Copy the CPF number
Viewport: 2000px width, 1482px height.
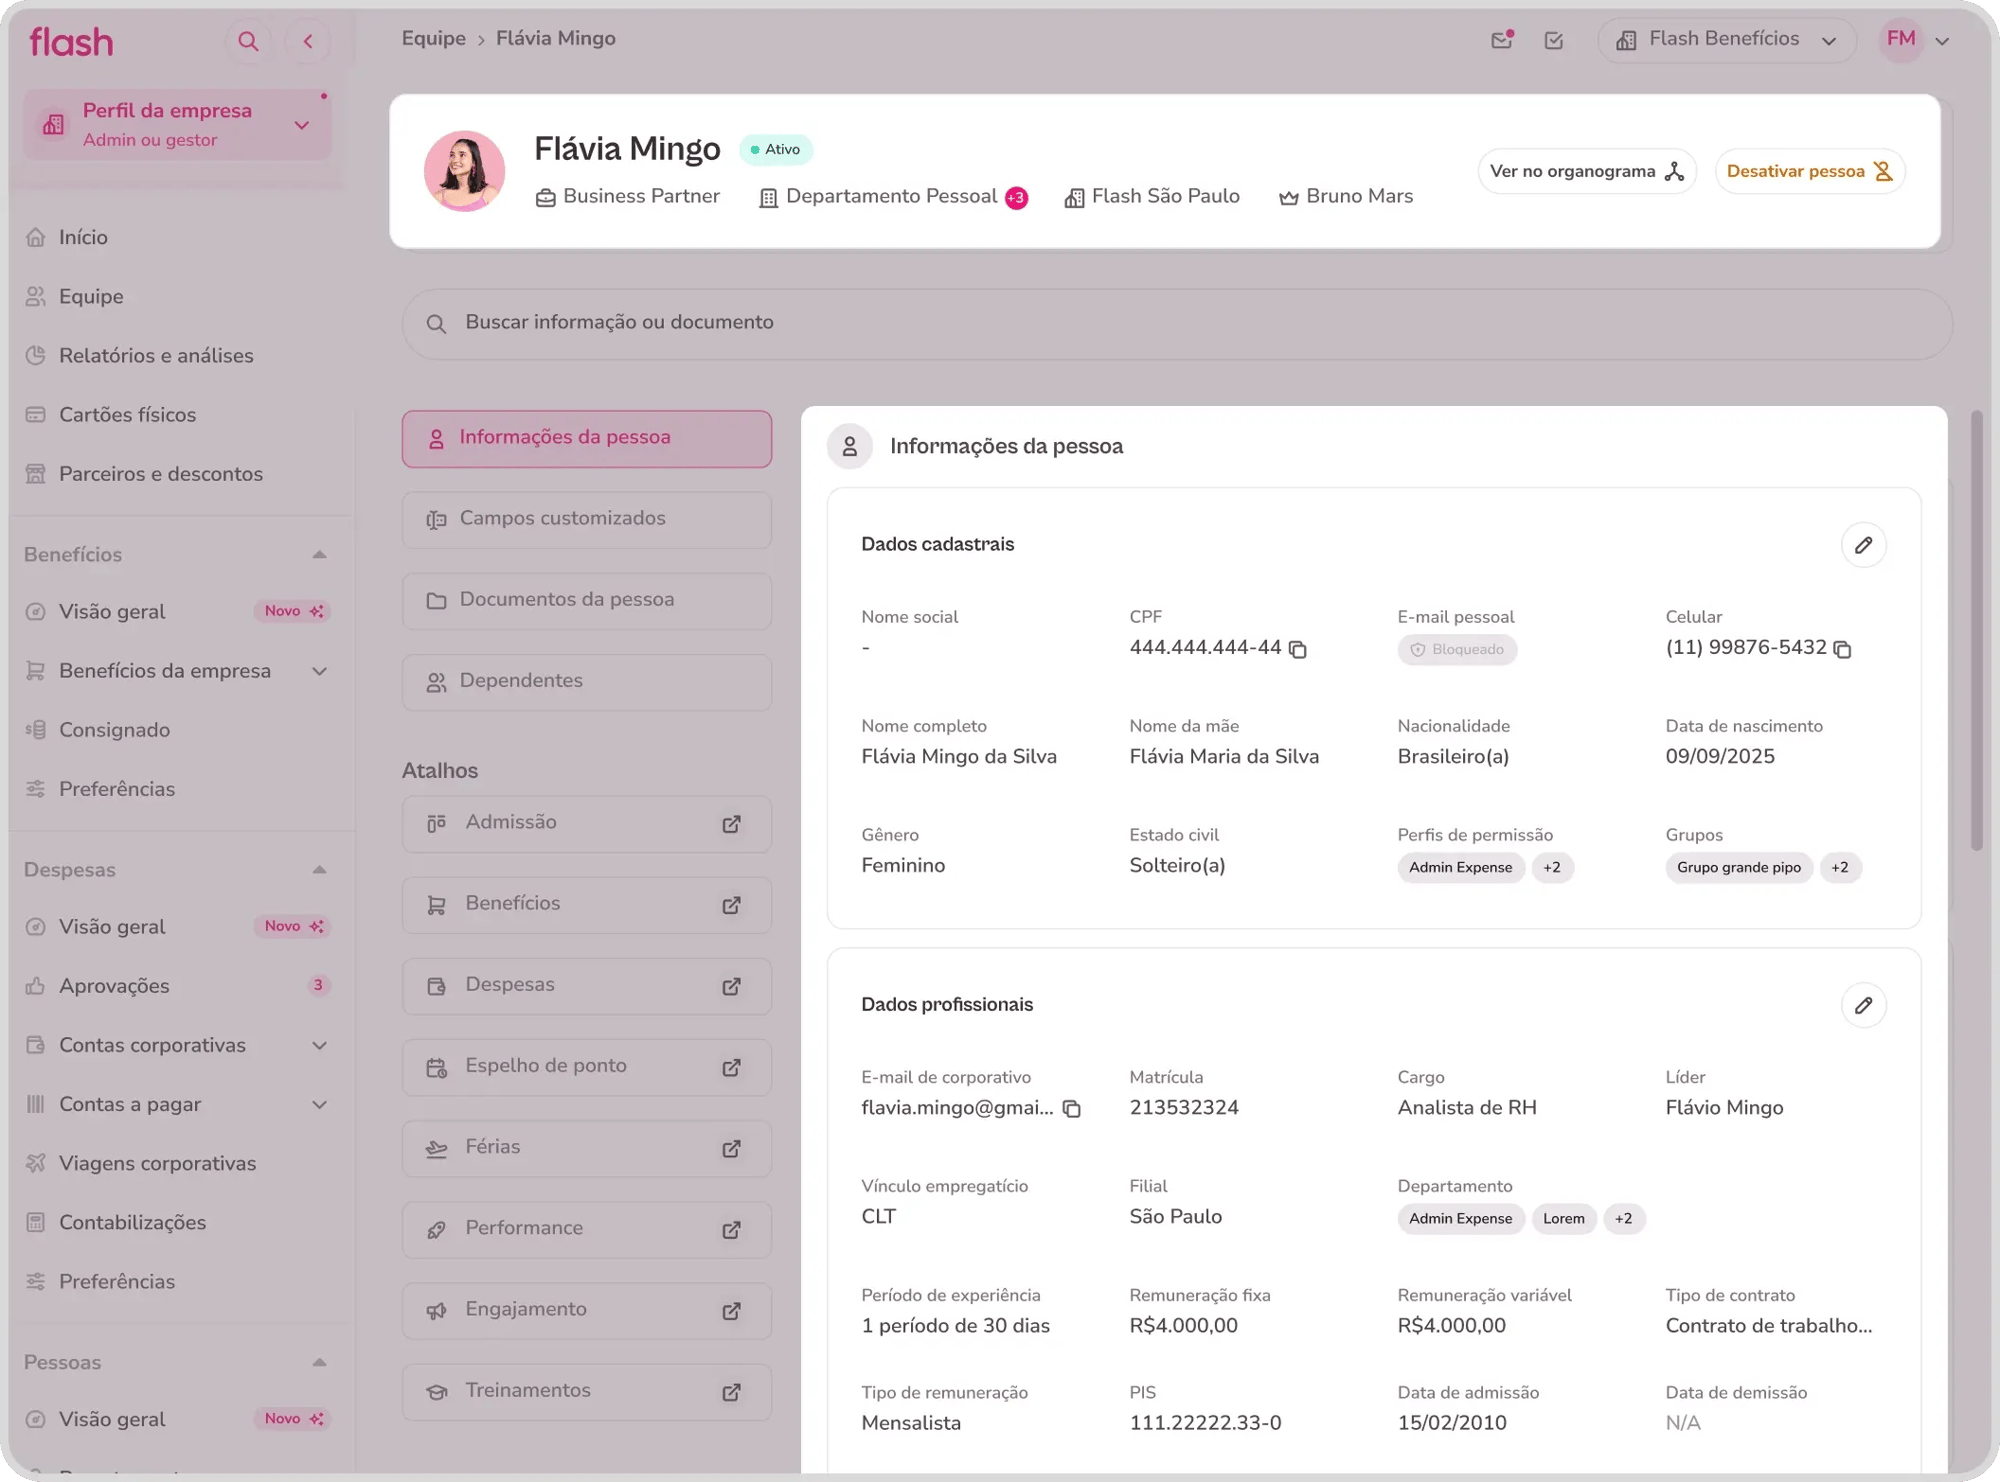point(1298,649)
